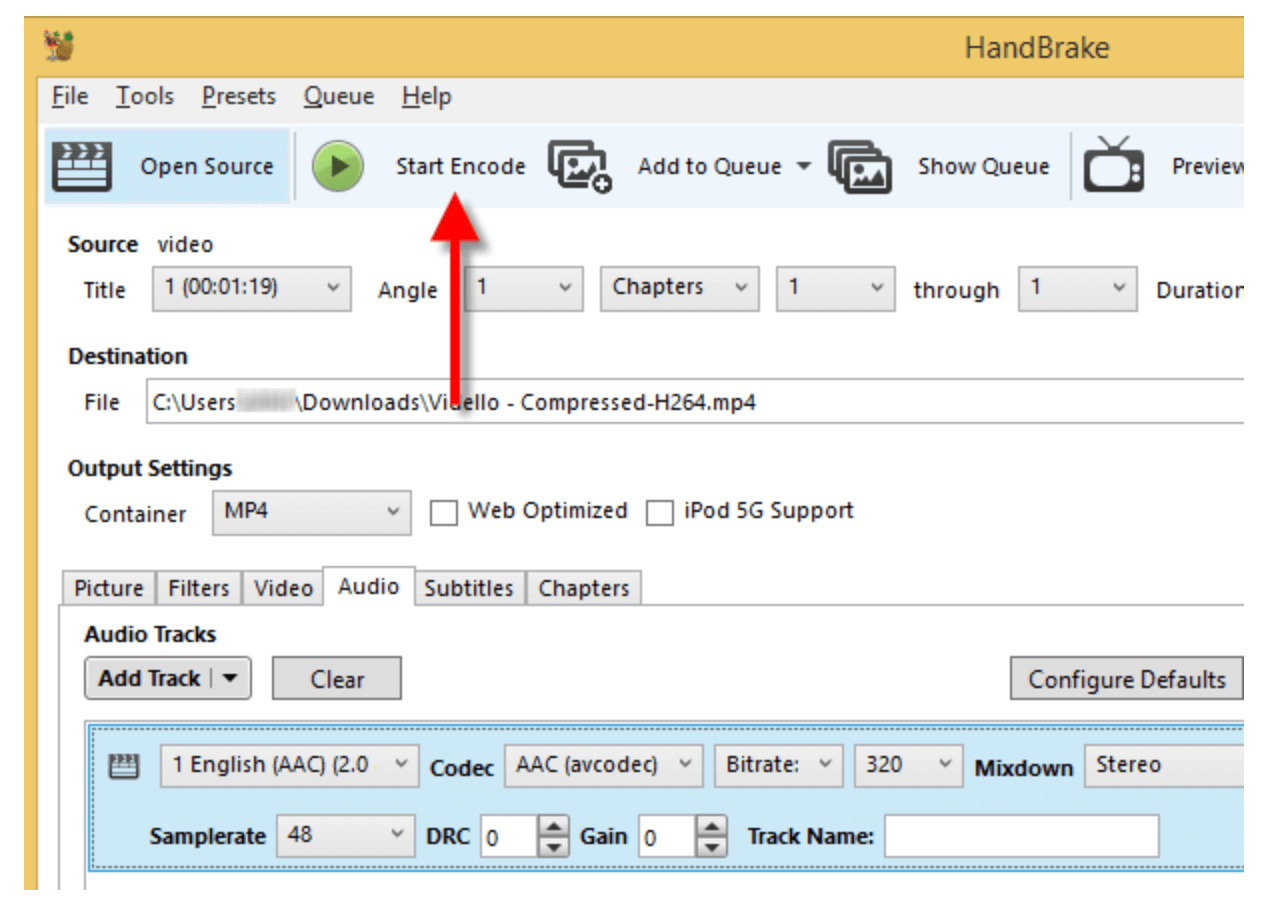Click the destination File path field
Viewport: 1262px width, 904px height.
coord(695,402)
